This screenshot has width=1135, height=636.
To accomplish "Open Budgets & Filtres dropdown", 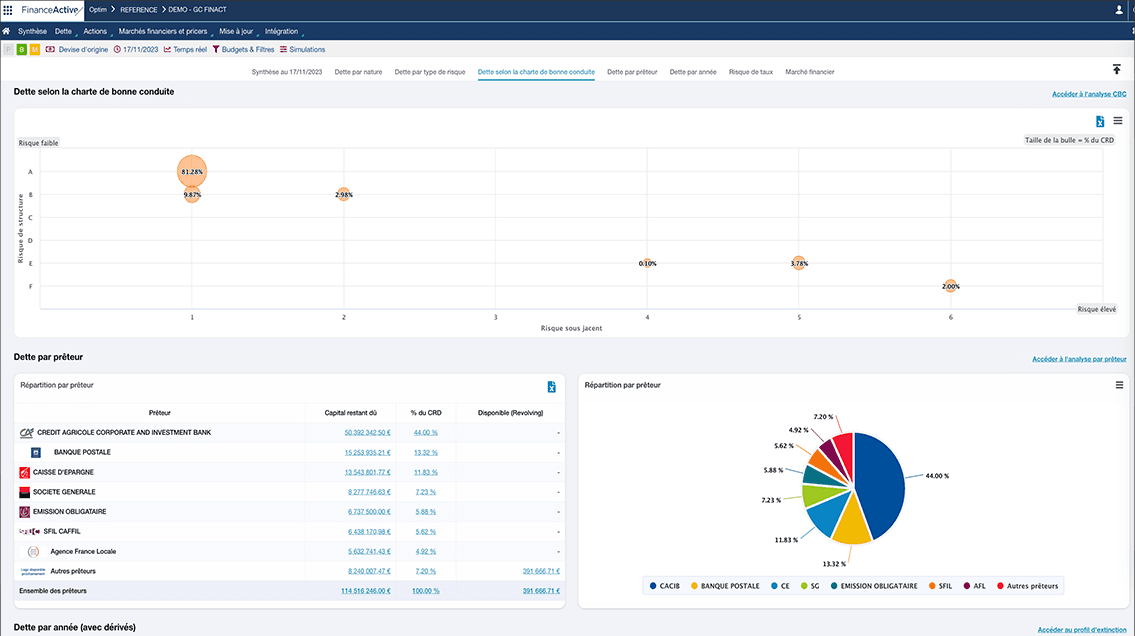I will click(x=243, y=49).
